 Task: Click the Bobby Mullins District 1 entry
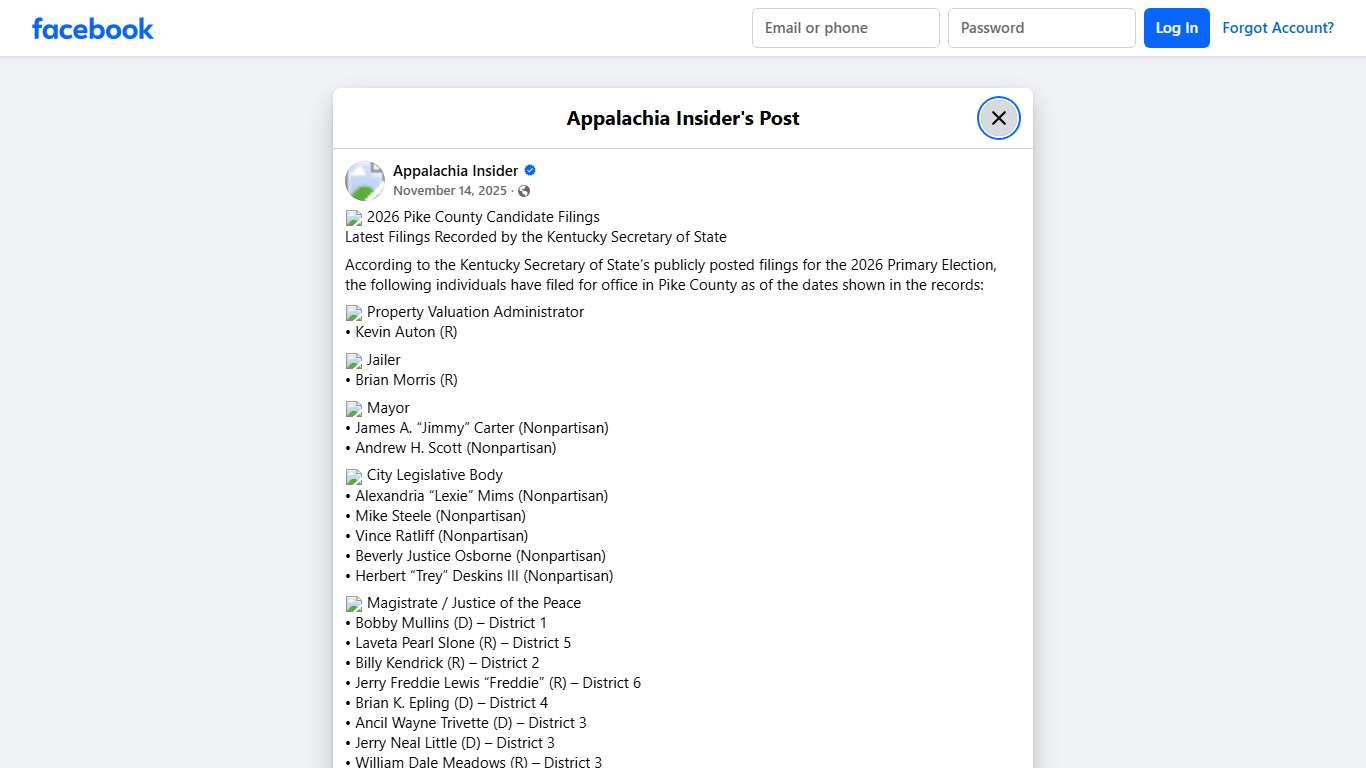[445, 622]
